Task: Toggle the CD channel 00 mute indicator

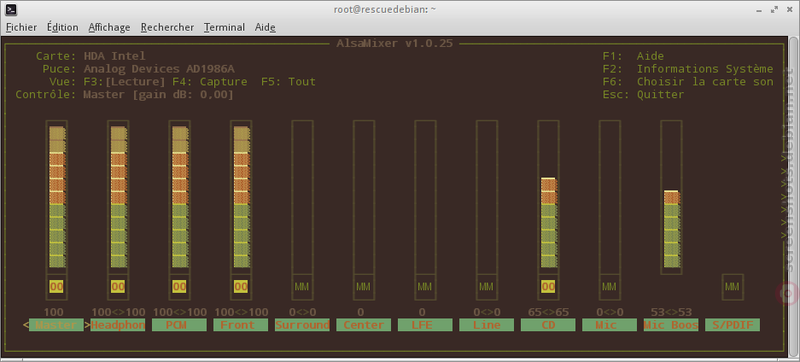Action: coord(548,287)
